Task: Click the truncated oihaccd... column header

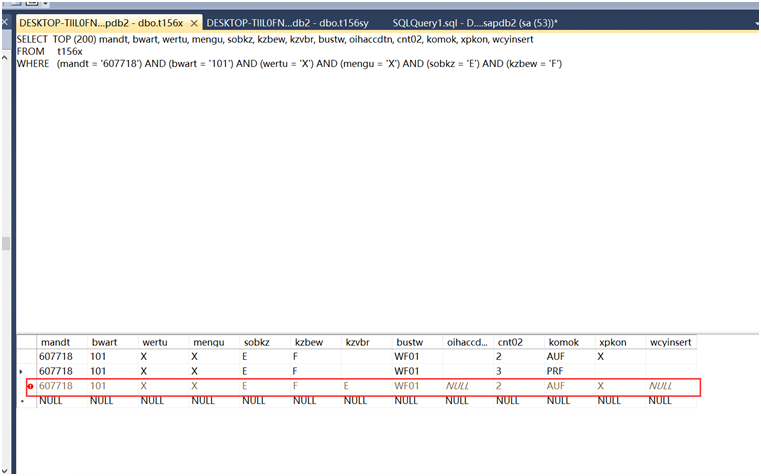Action: click(468, 342)
